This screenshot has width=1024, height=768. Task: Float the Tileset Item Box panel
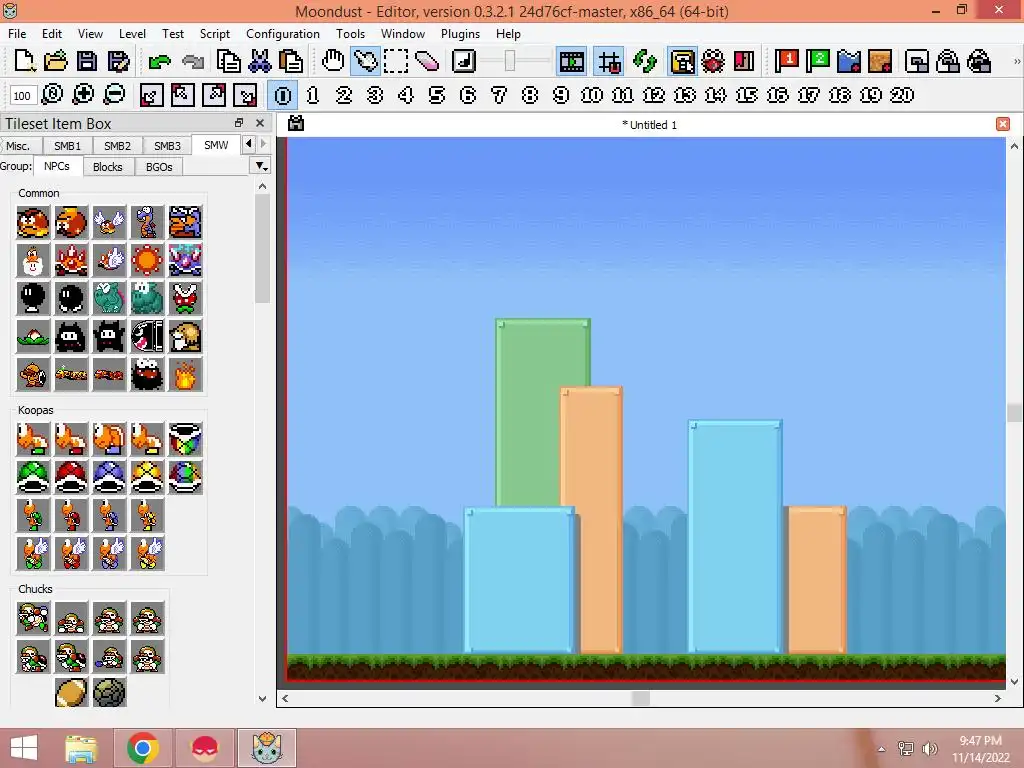click(239, 123)
